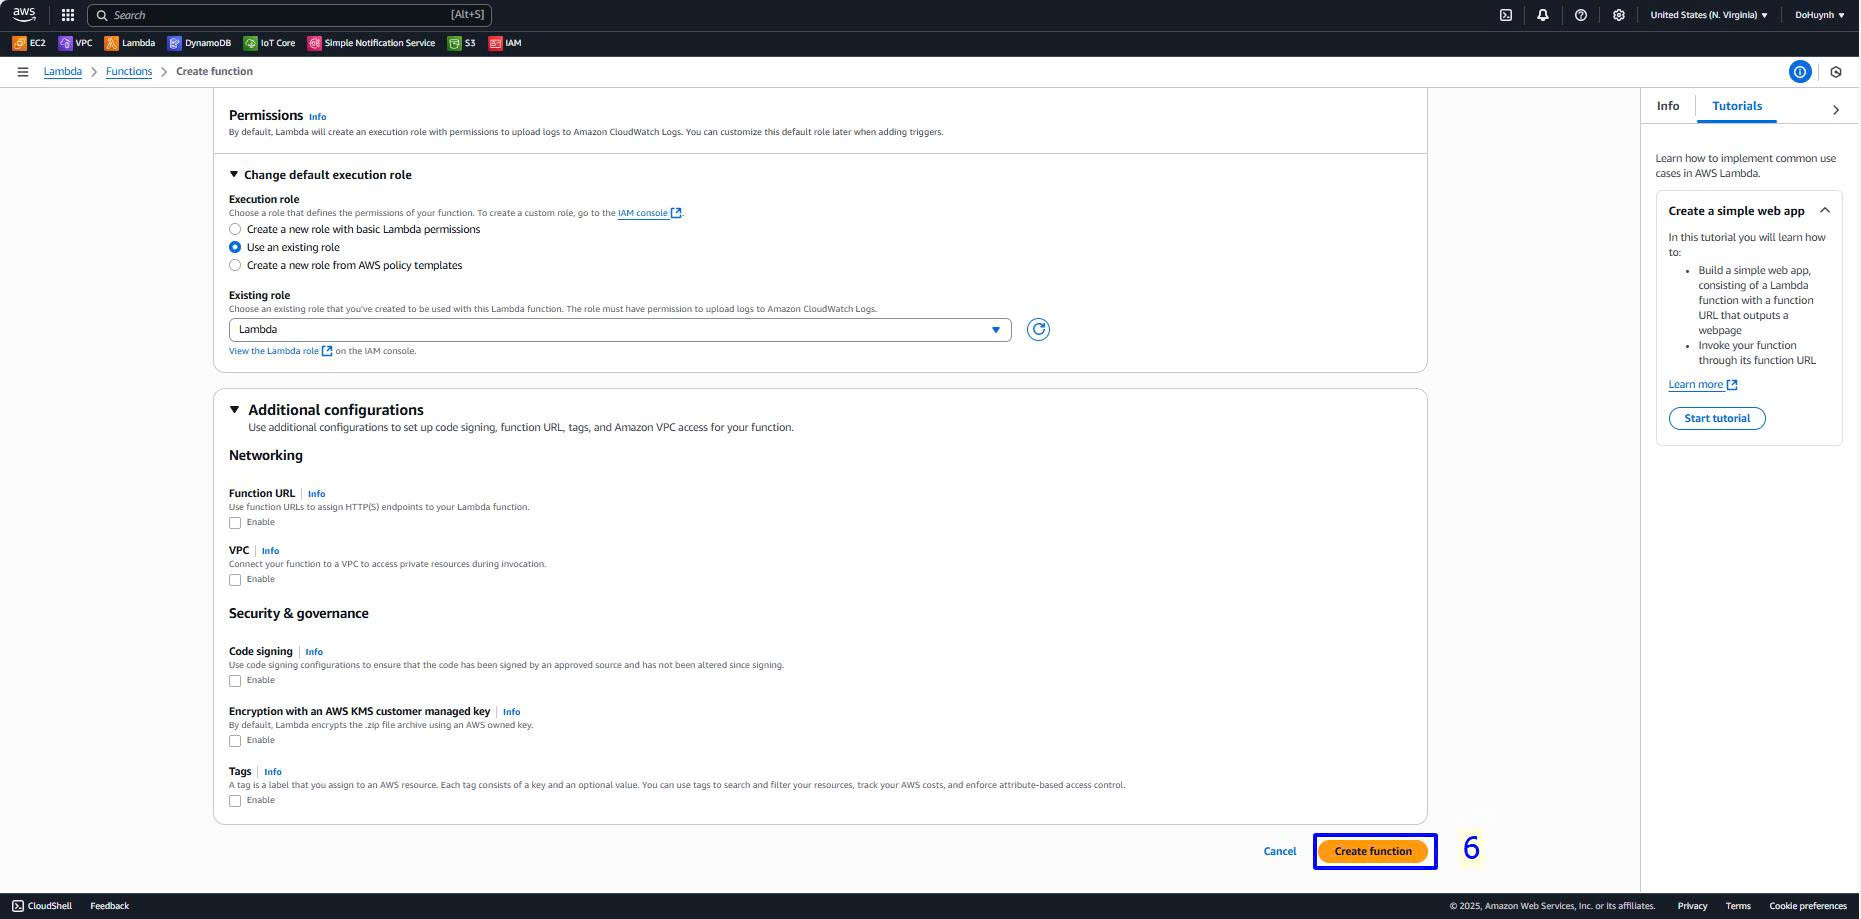The image size is (1861, 919).
Task: Select Create a new role with basic Lambda permissions
Action: [235, 230]
